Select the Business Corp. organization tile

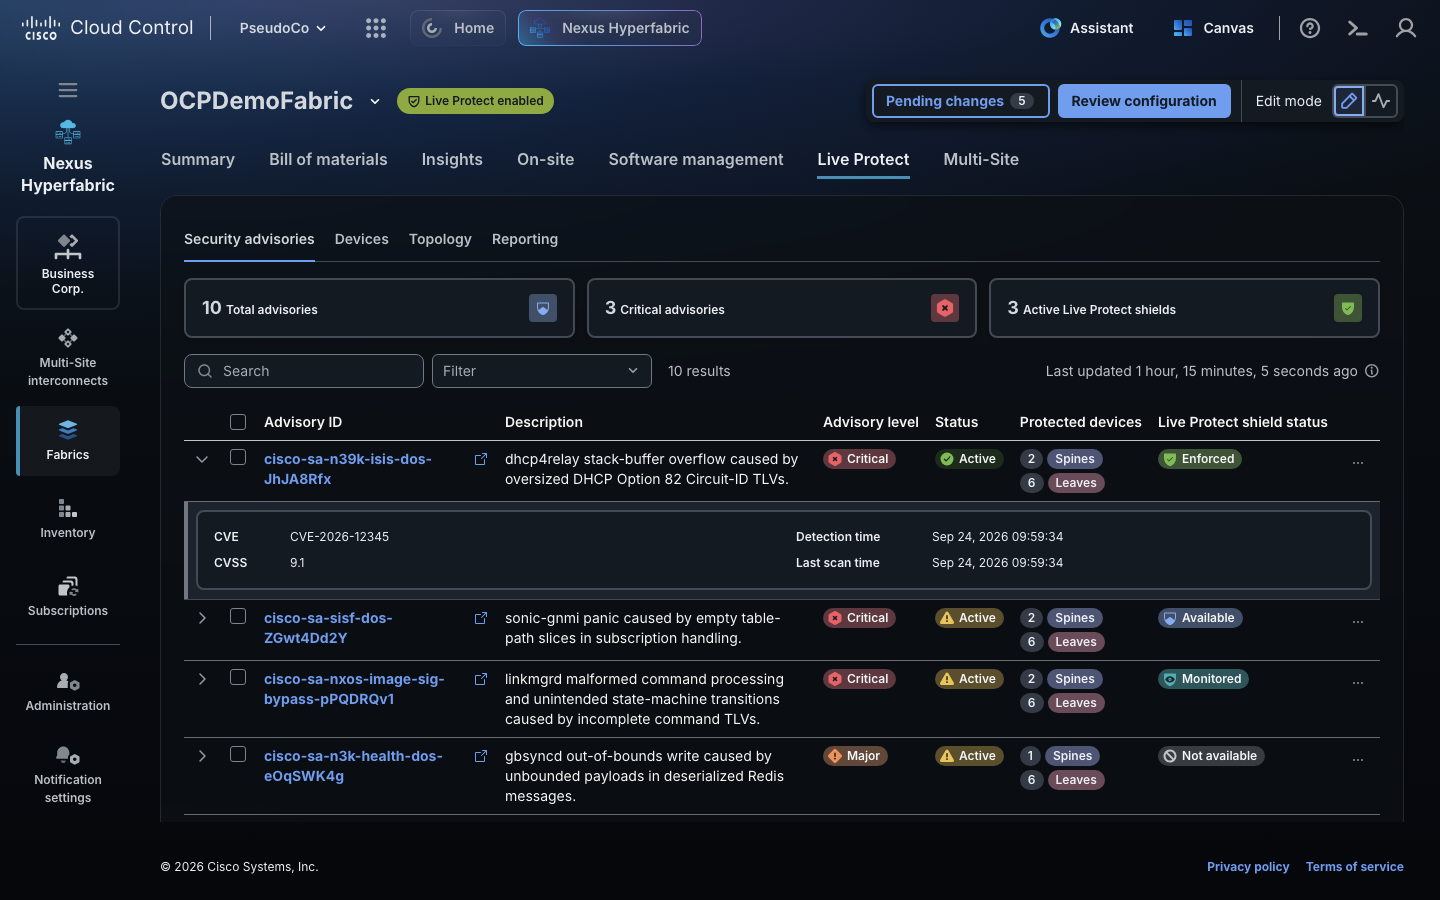68,263
